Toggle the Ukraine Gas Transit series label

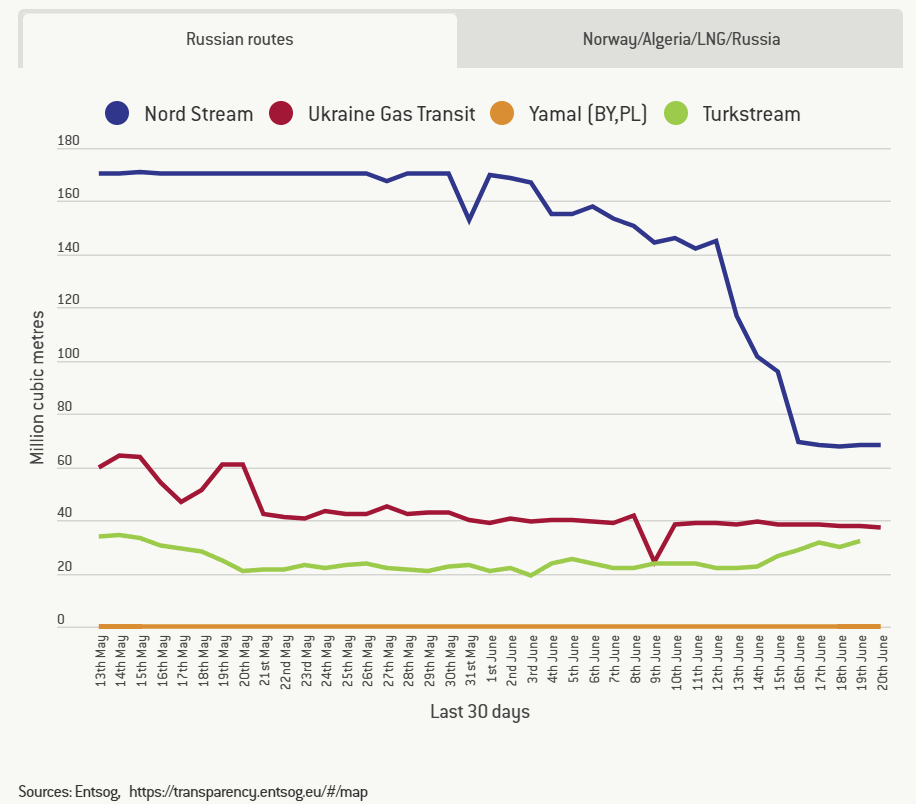pos(391,114)
